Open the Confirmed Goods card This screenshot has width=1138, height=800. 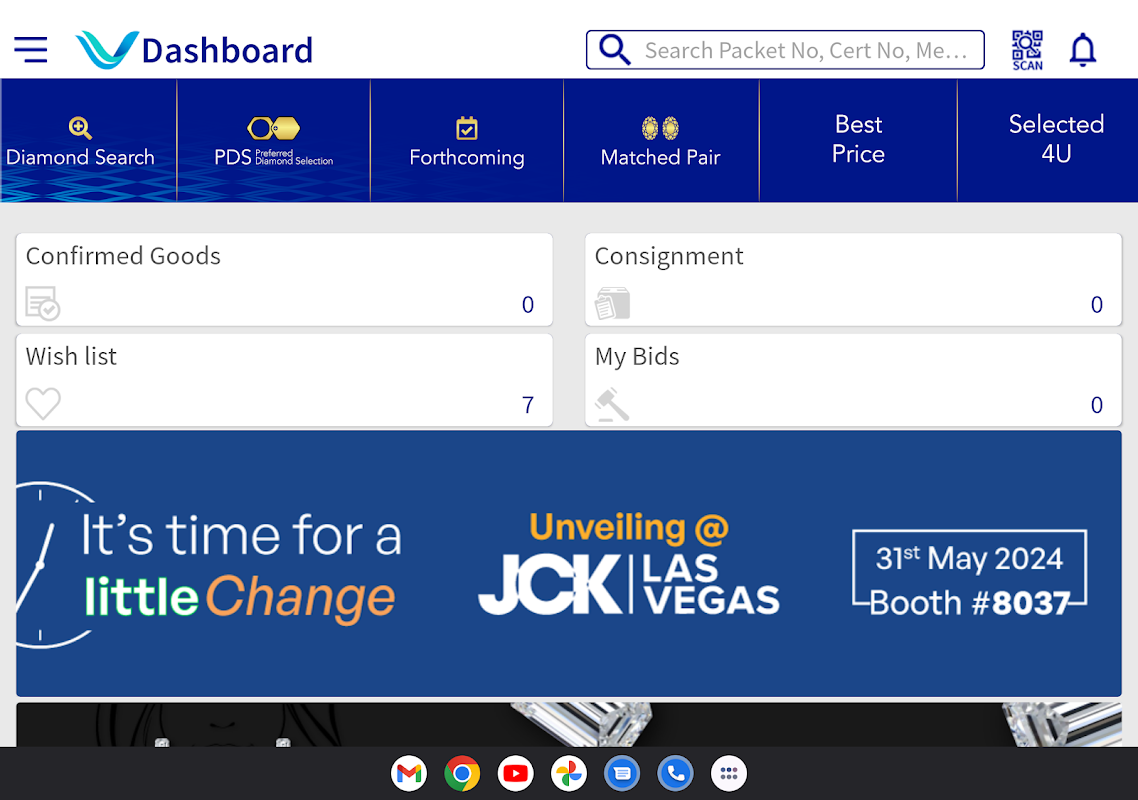284,279
